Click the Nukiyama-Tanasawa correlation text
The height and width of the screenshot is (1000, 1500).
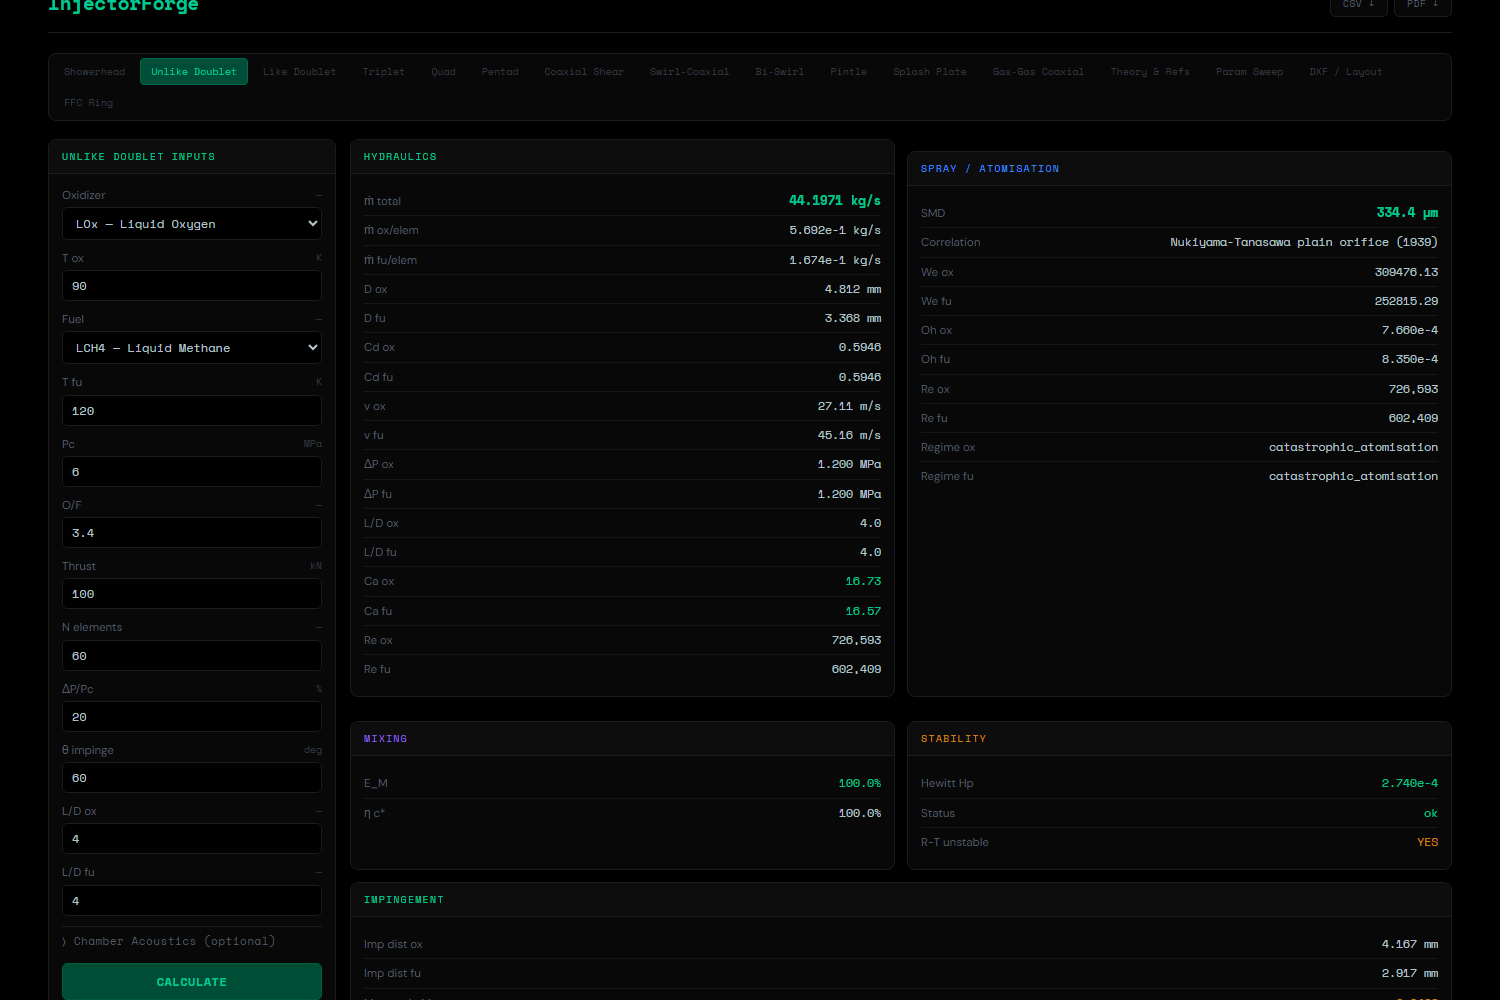1304,242
